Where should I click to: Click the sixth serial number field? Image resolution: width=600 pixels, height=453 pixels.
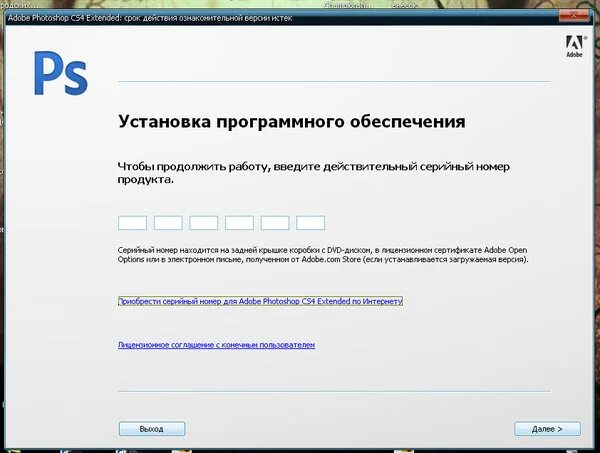(x=310, y=223)
